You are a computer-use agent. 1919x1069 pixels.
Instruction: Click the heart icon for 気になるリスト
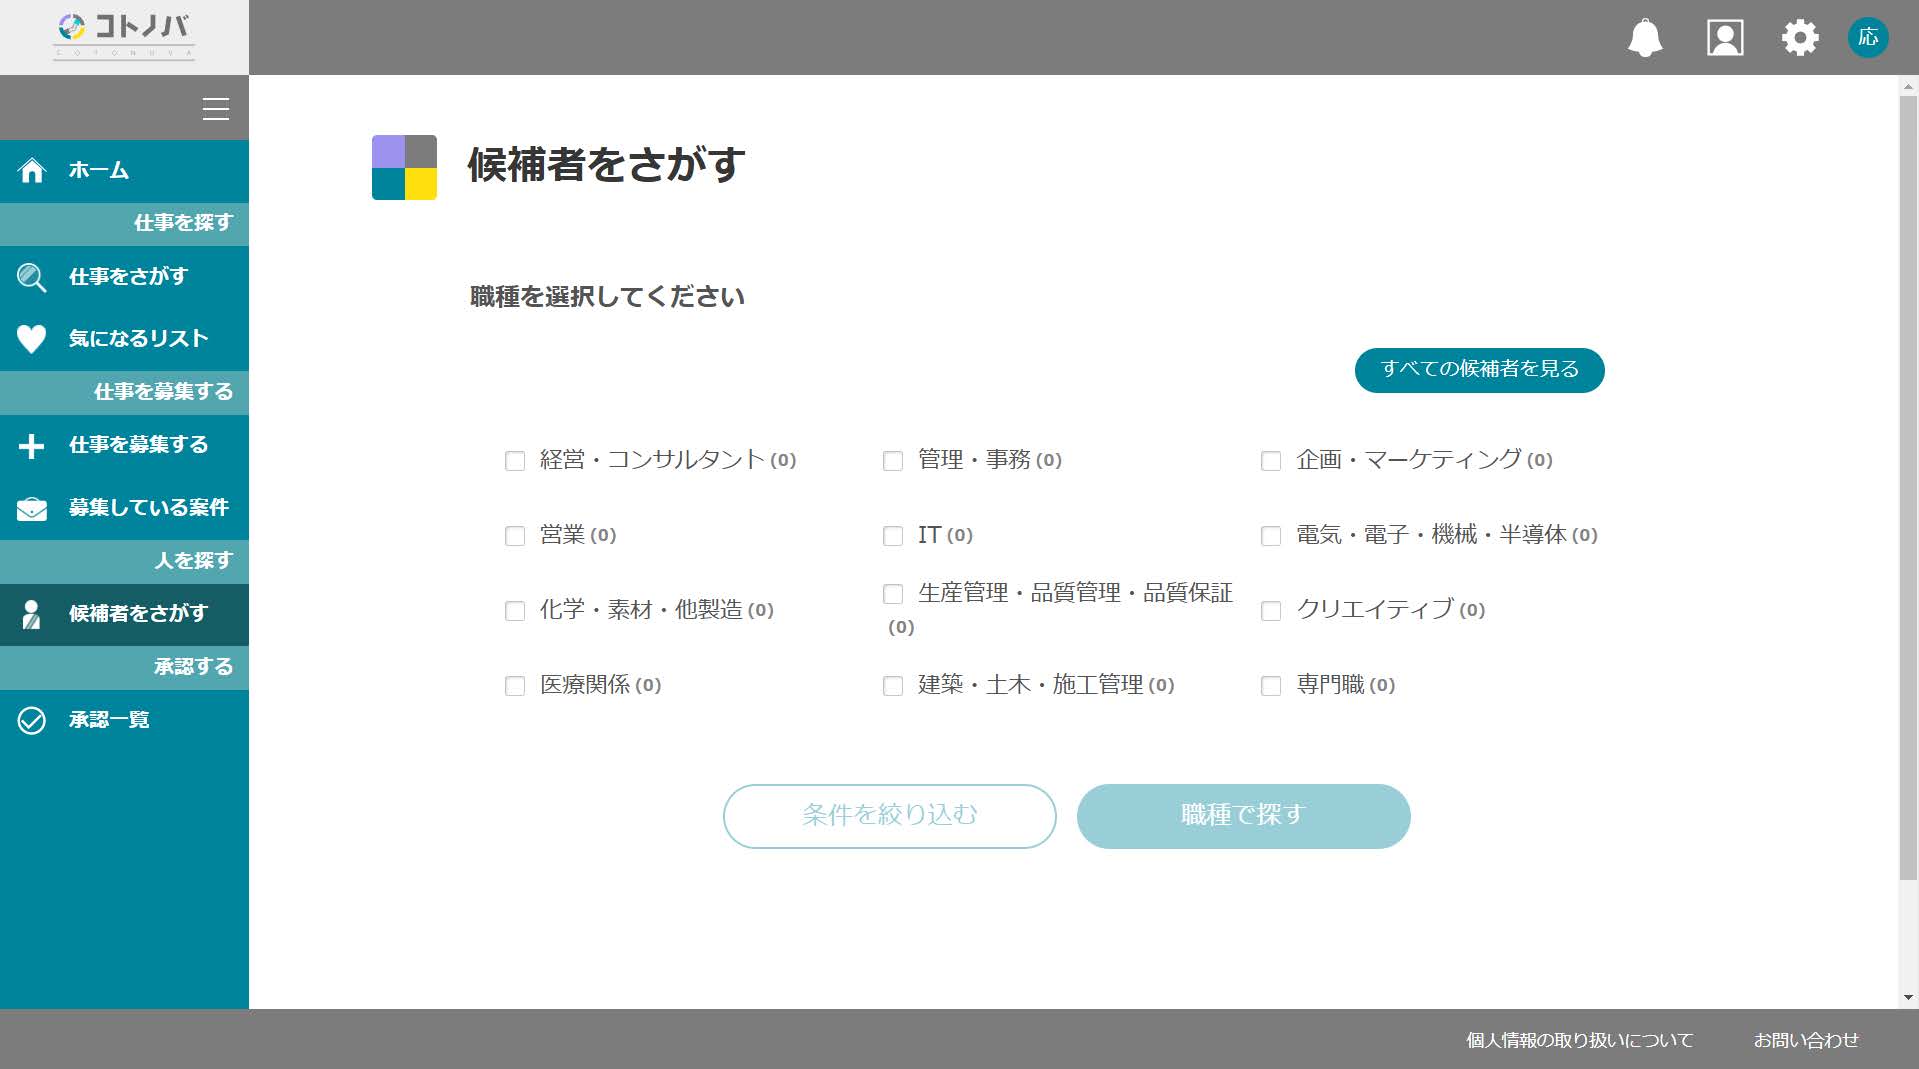point(32,339)
